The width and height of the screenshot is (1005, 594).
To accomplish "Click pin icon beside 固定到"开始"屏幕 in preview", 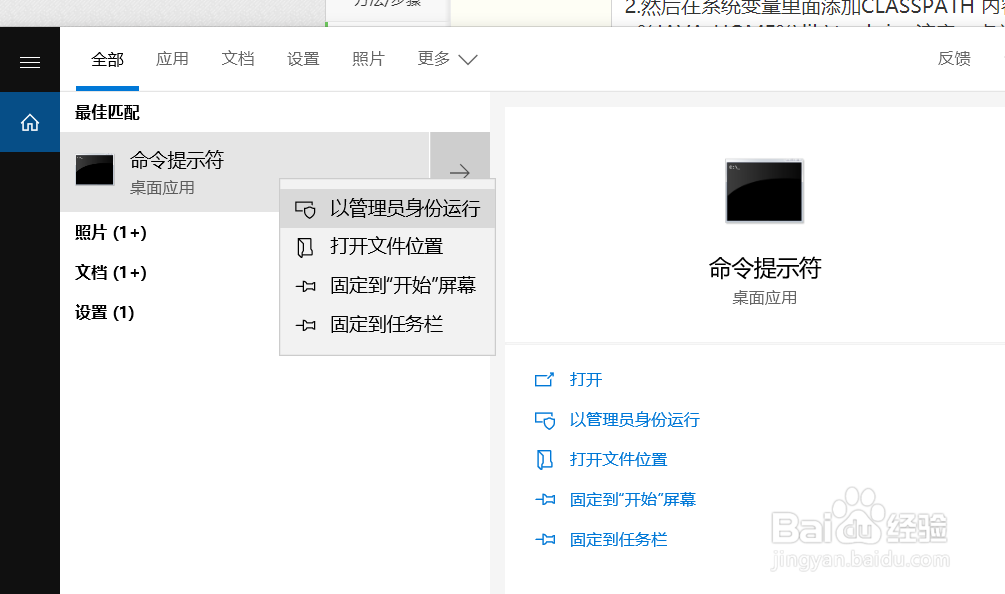I will pos(545,500).
